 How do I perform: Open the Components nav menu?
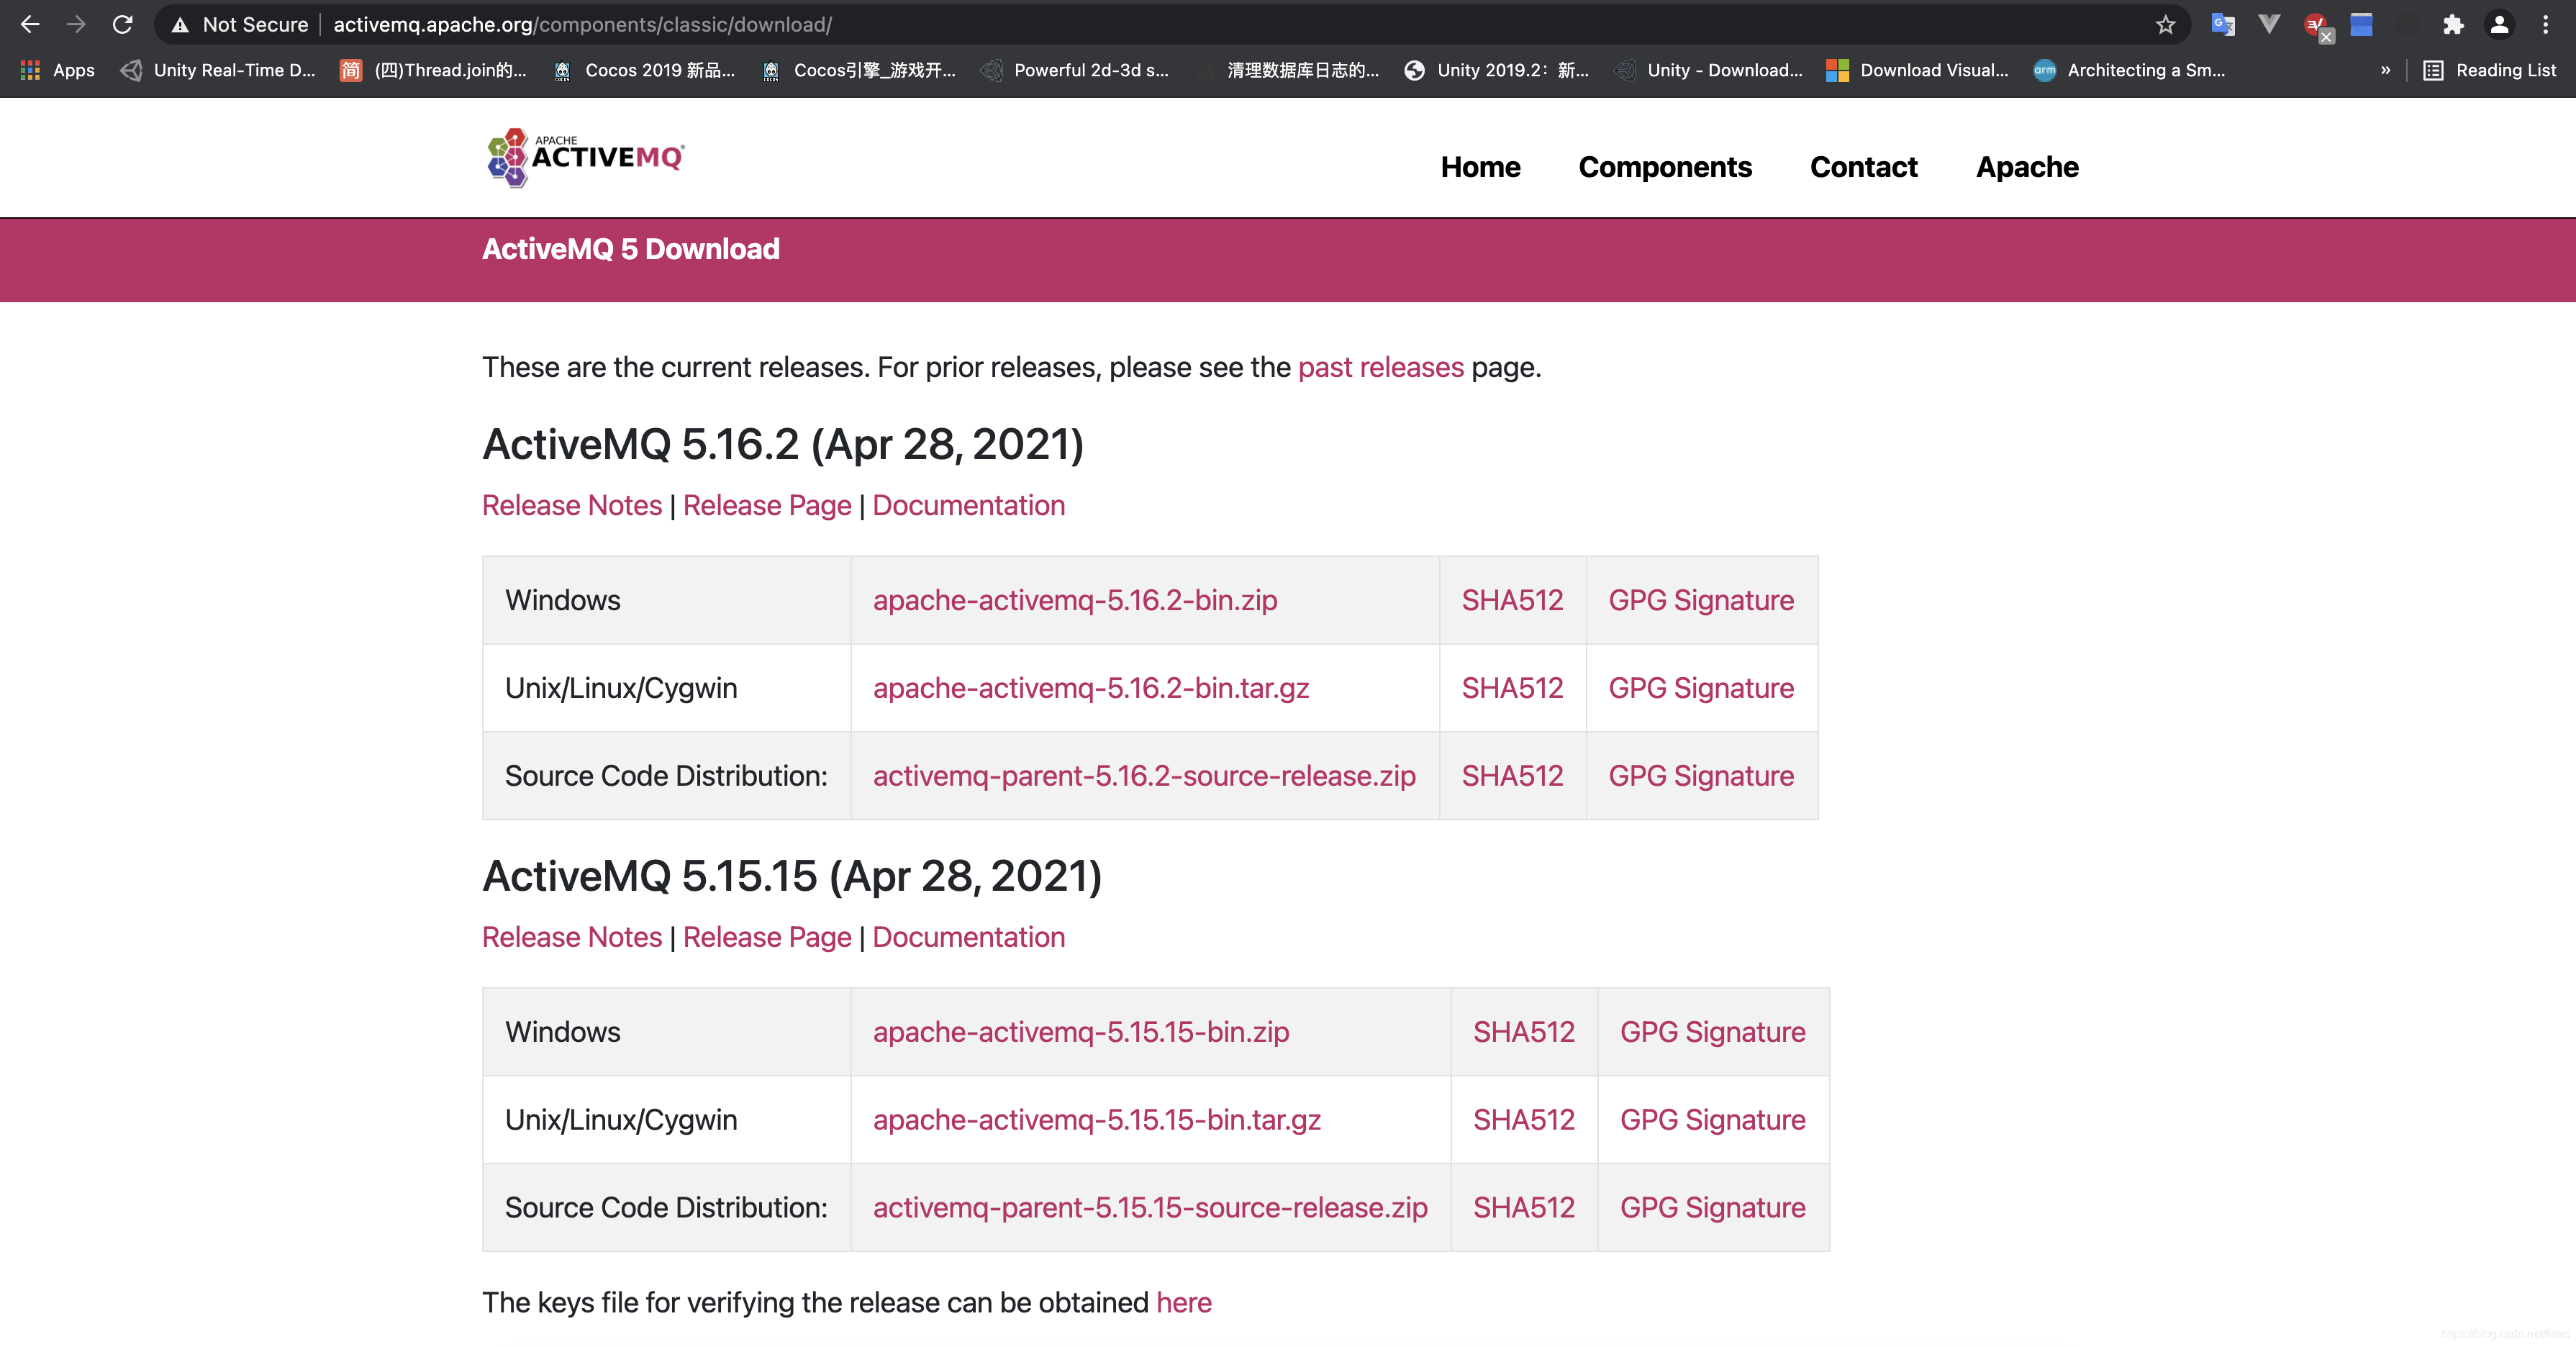1665,167
